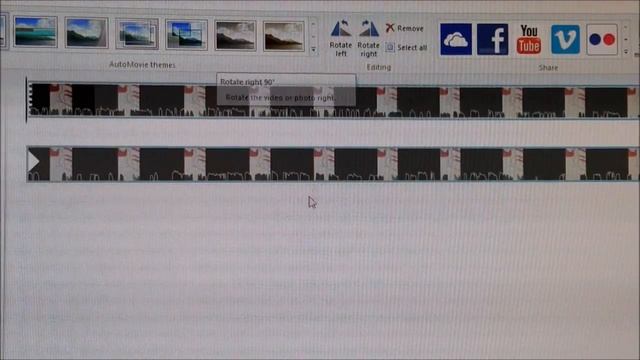640x360 pixels.
Task: Select the pan and zoom AutoMovie theme
Action: (x=137, y=34)
